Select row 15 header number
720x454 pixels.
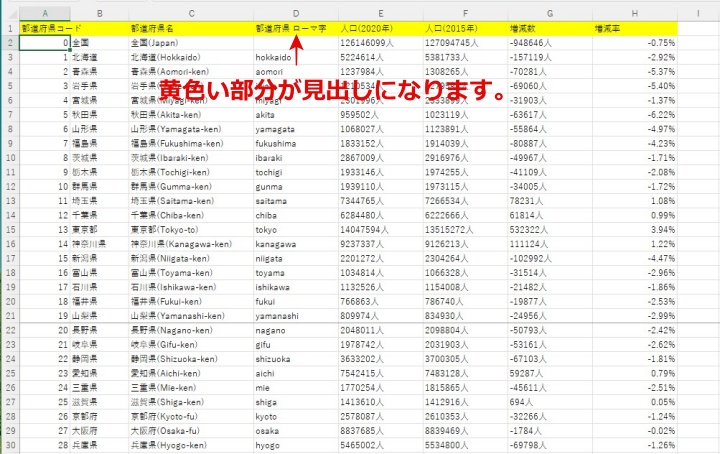point(10,230)
